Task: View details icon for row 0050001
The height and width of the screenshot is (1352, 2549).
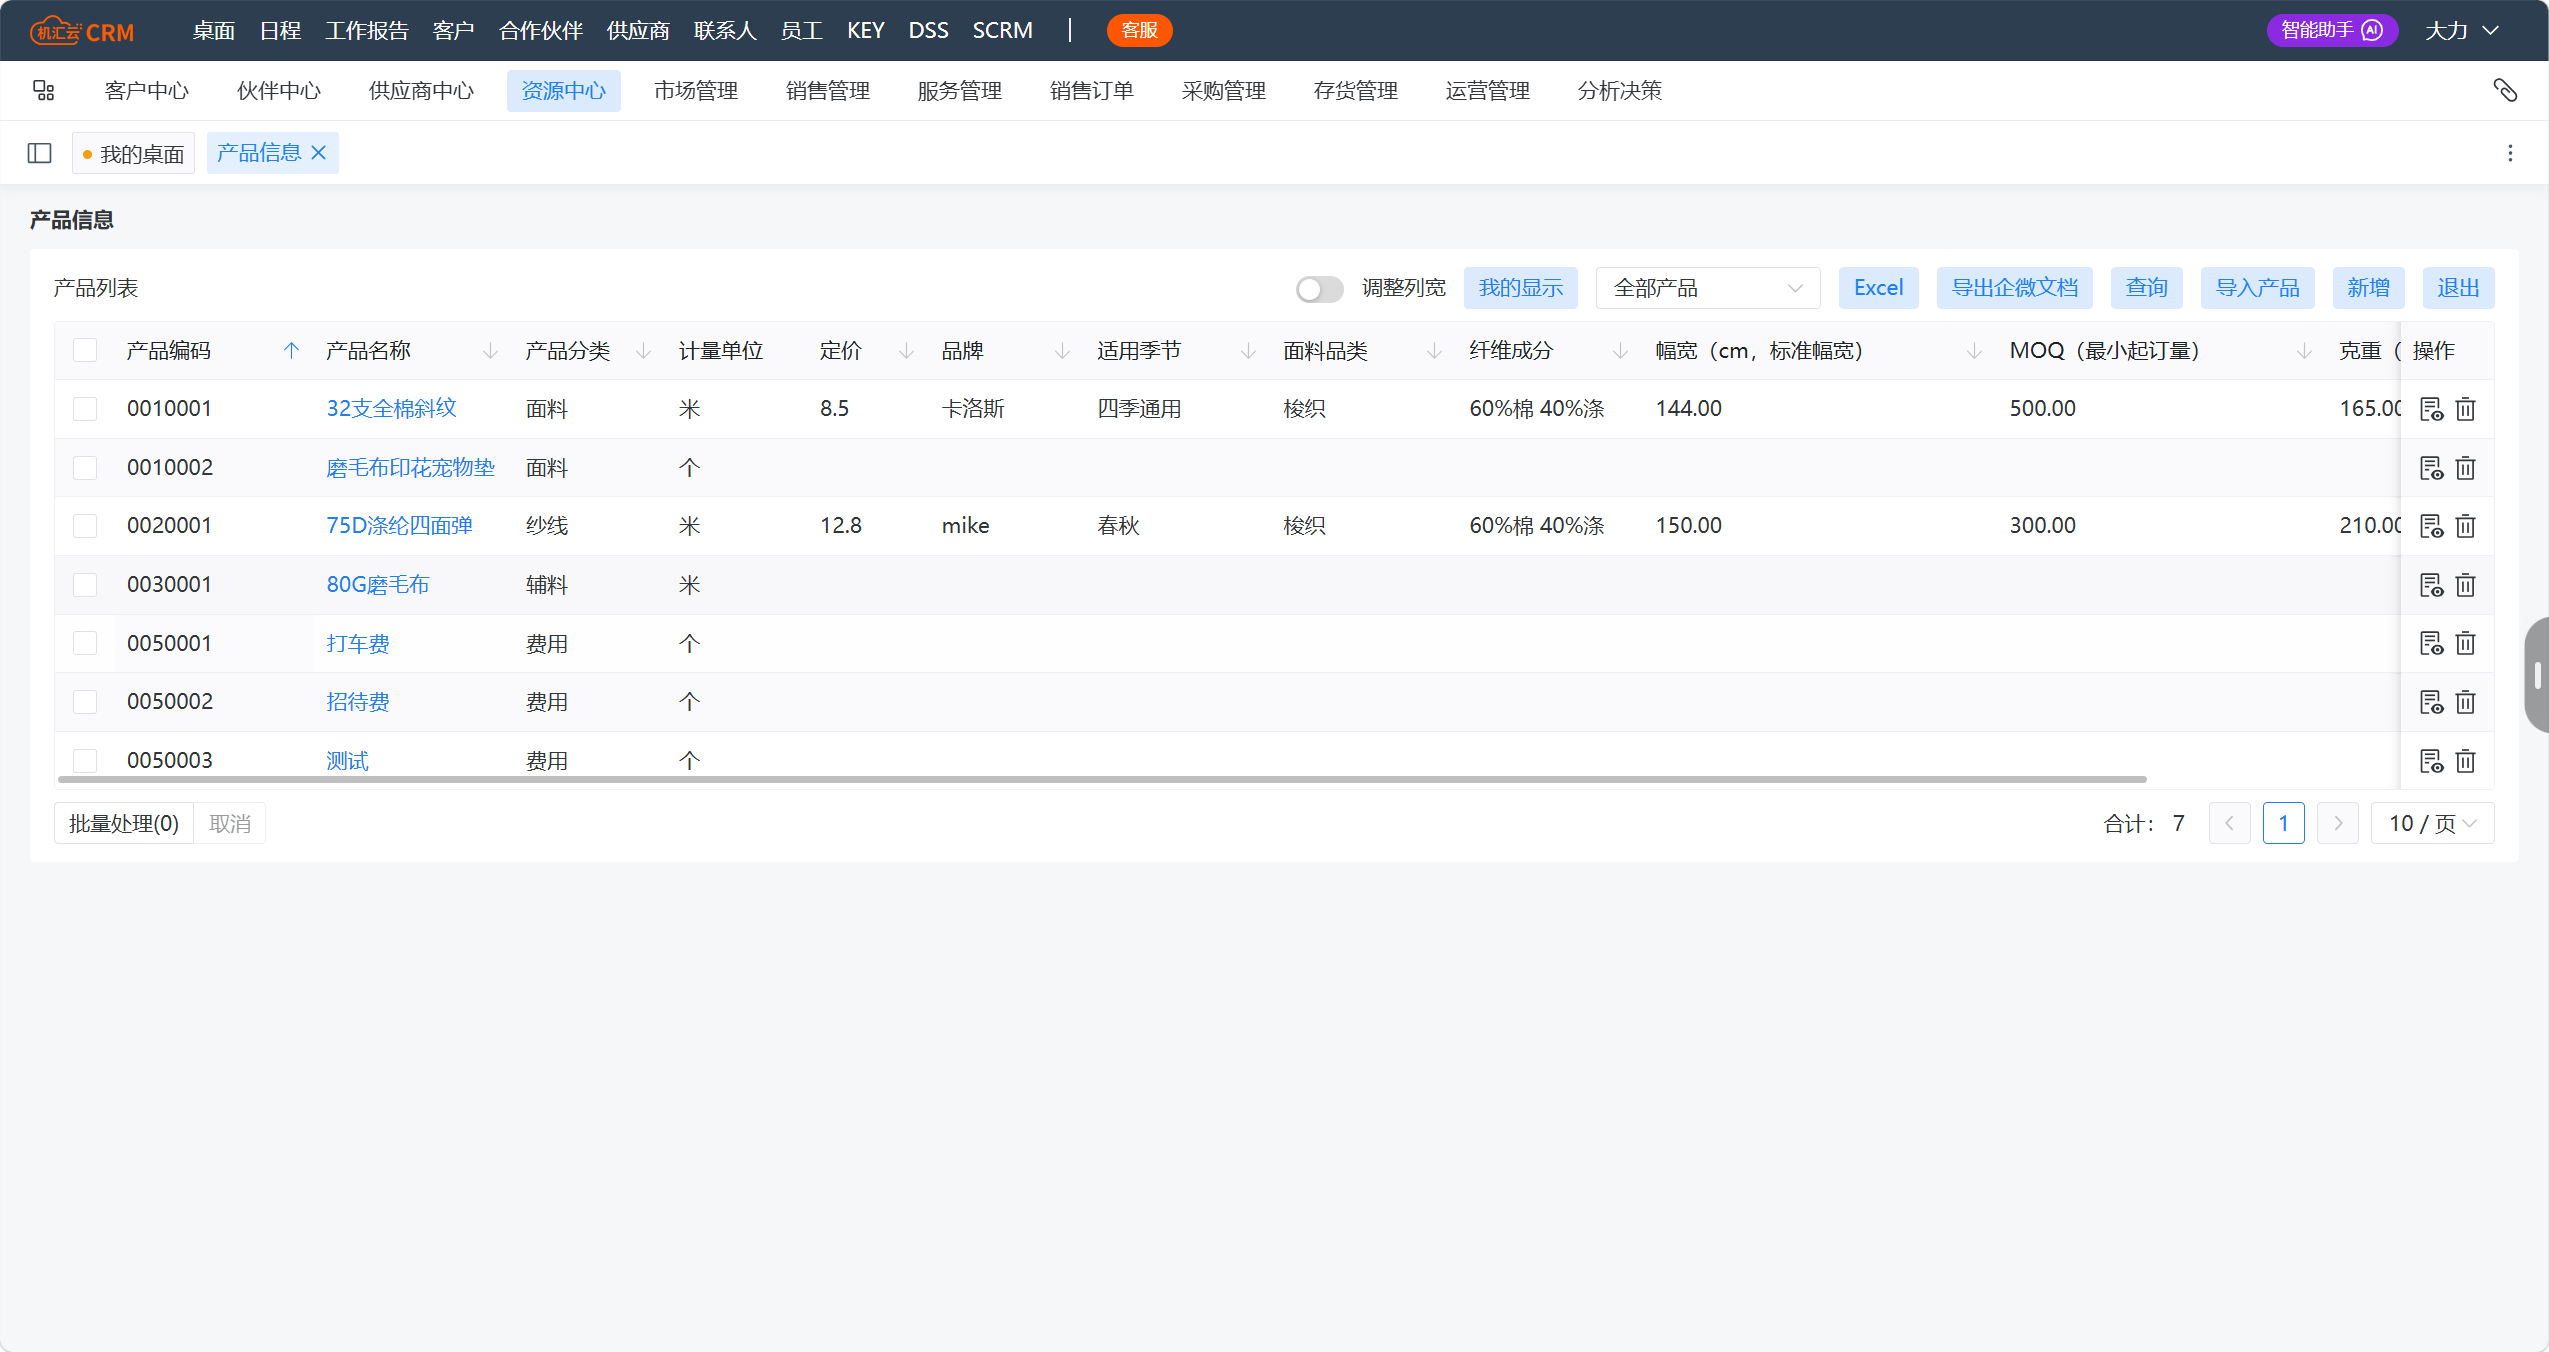Action: coord(2431,643)
